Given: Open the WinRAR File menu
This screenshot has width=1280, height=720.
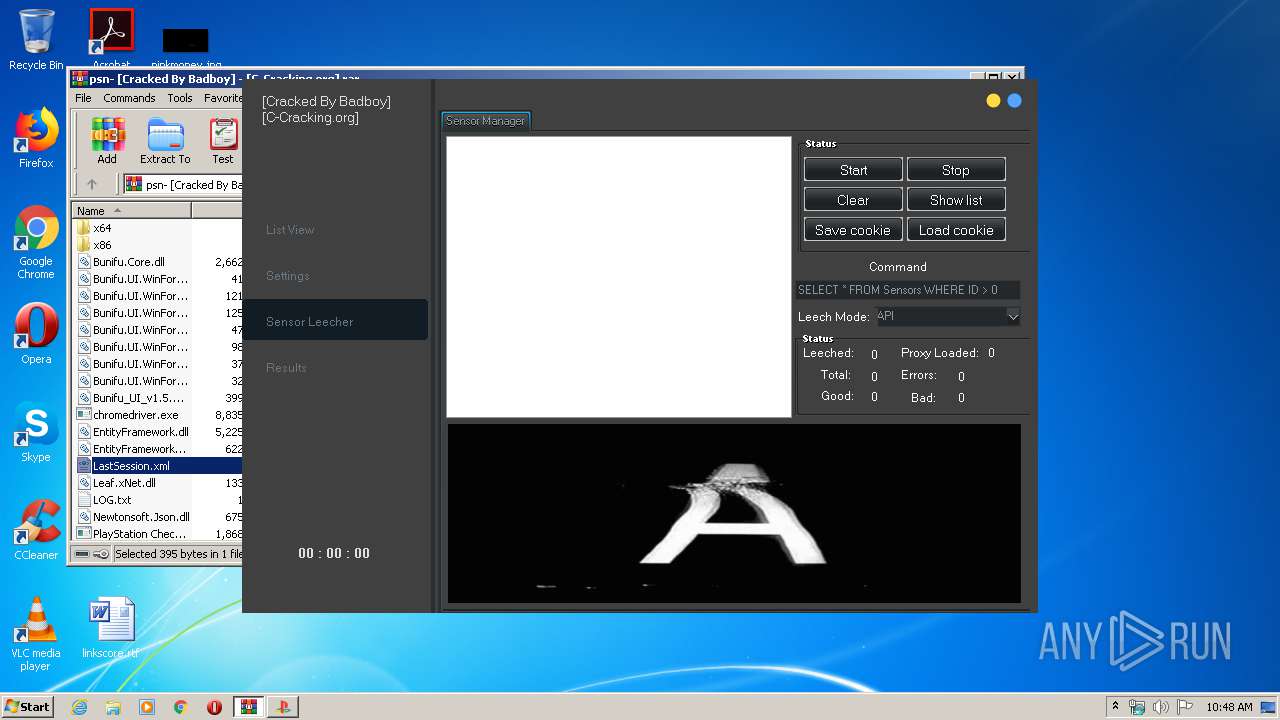Looking at the screenshot, I should pos(83,98).
